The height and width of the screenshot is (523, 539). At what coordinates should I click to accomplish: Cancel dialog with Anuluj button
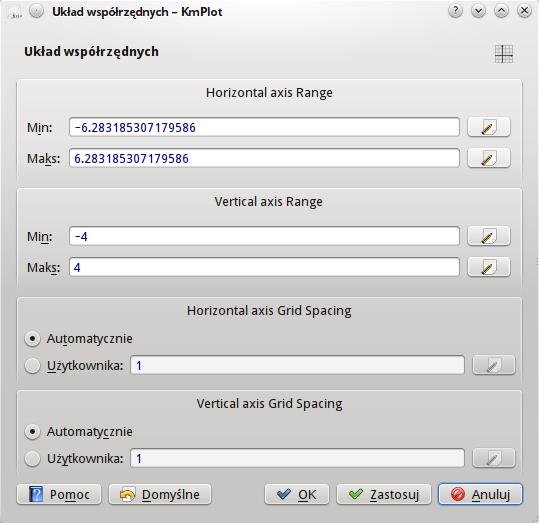tap(480, 494)
